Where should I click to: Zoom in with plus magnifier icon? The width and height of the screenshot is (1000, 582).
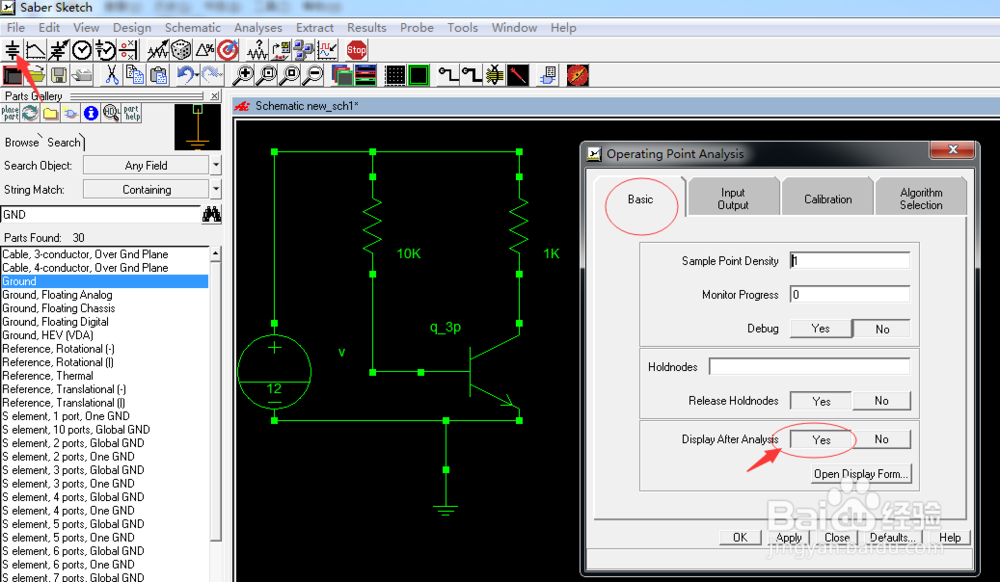(x=243, y=75)
